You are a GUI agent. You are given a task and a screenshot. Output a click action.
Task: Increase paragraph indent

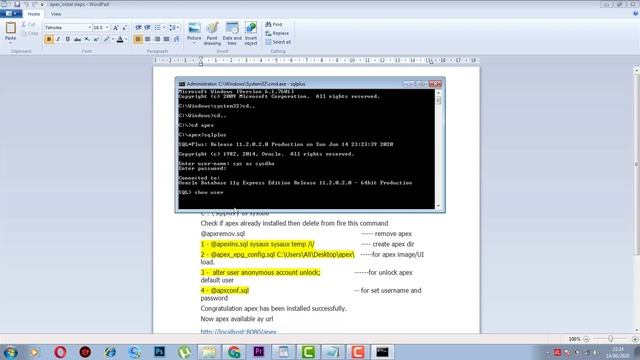click(x=147, y=28)
